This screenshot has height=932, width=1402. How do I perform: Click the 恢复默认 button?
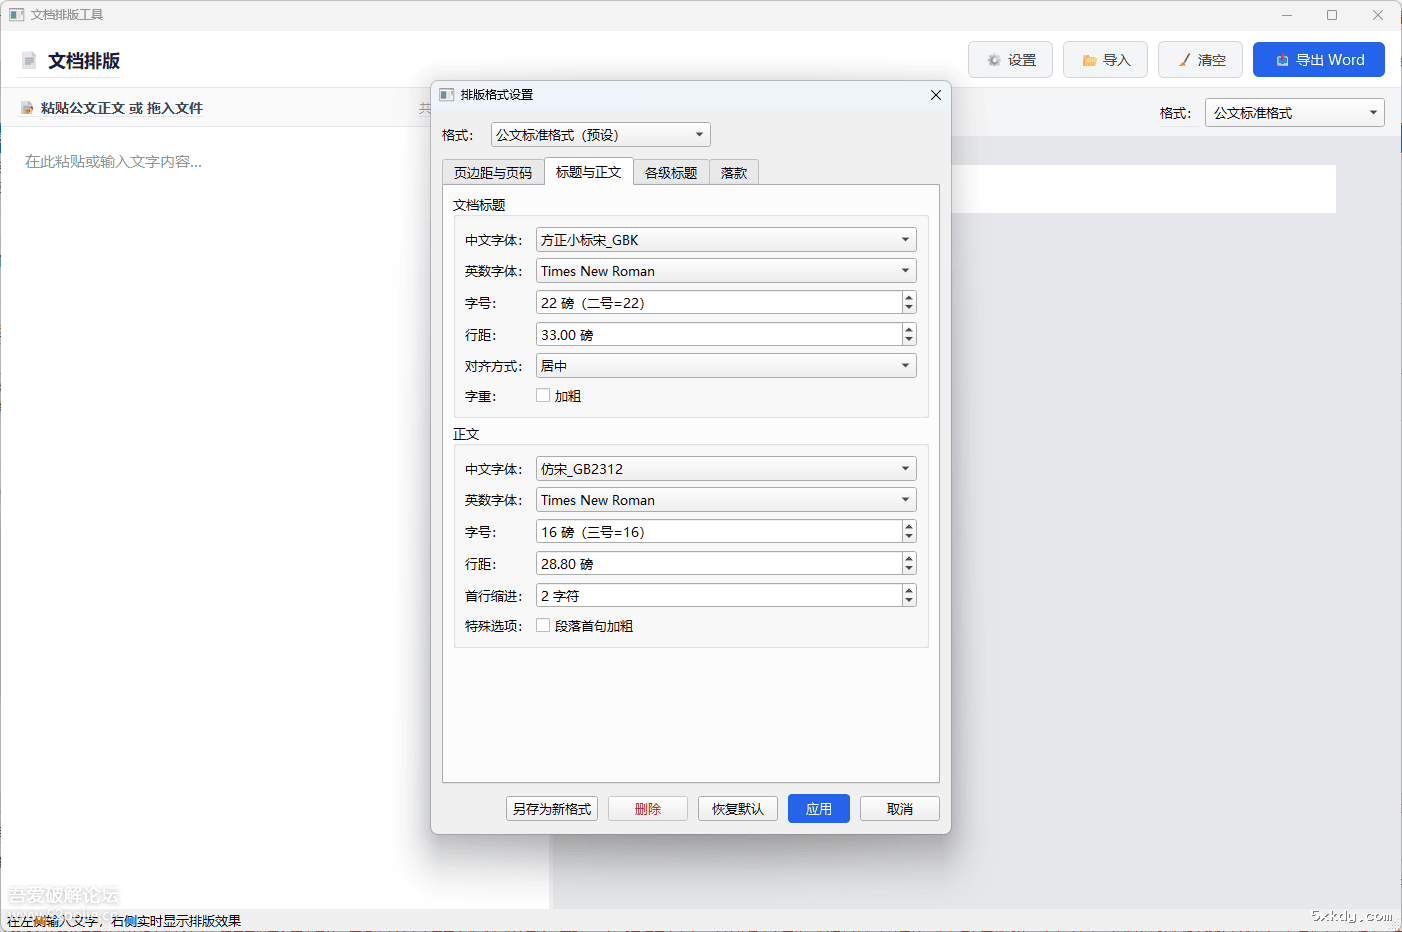[738, 809]
